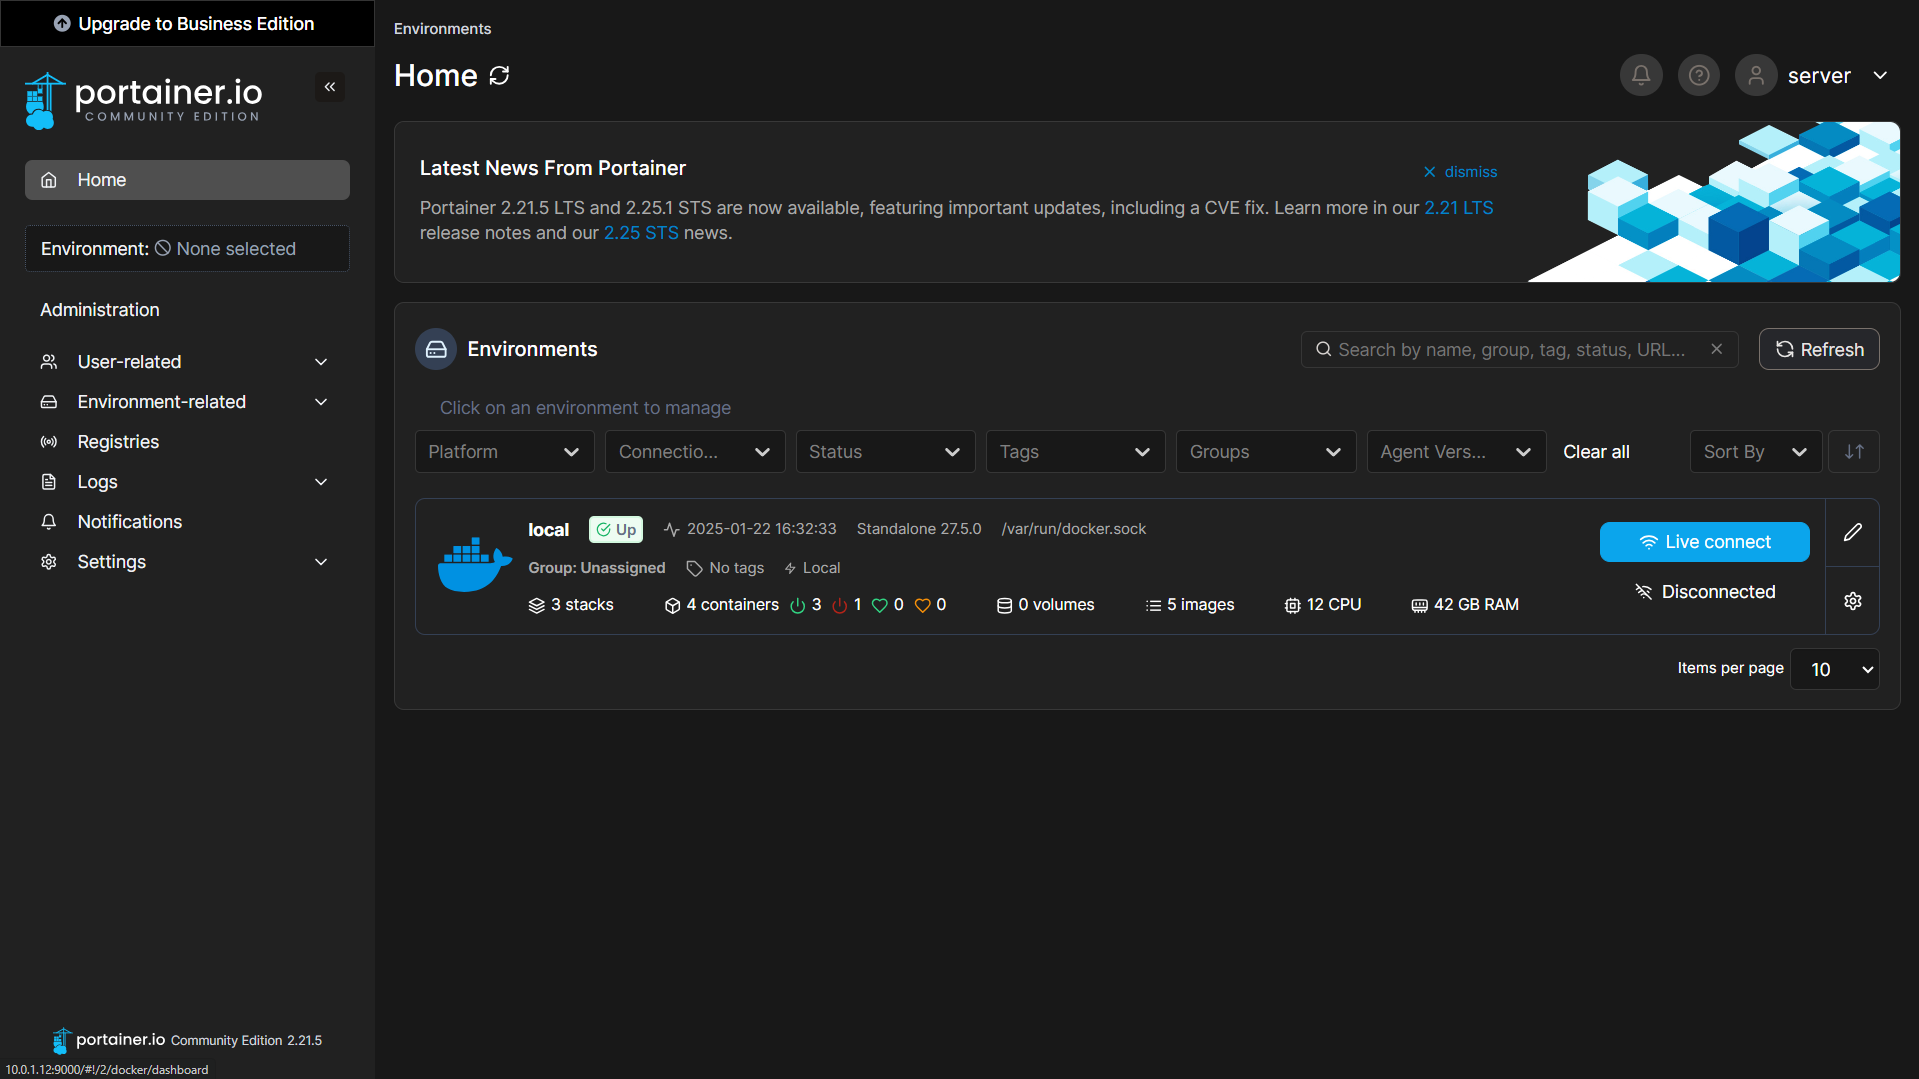Change items per page dropdown
Viewport: 1919px width, 1079px height.
[1834, 669]
